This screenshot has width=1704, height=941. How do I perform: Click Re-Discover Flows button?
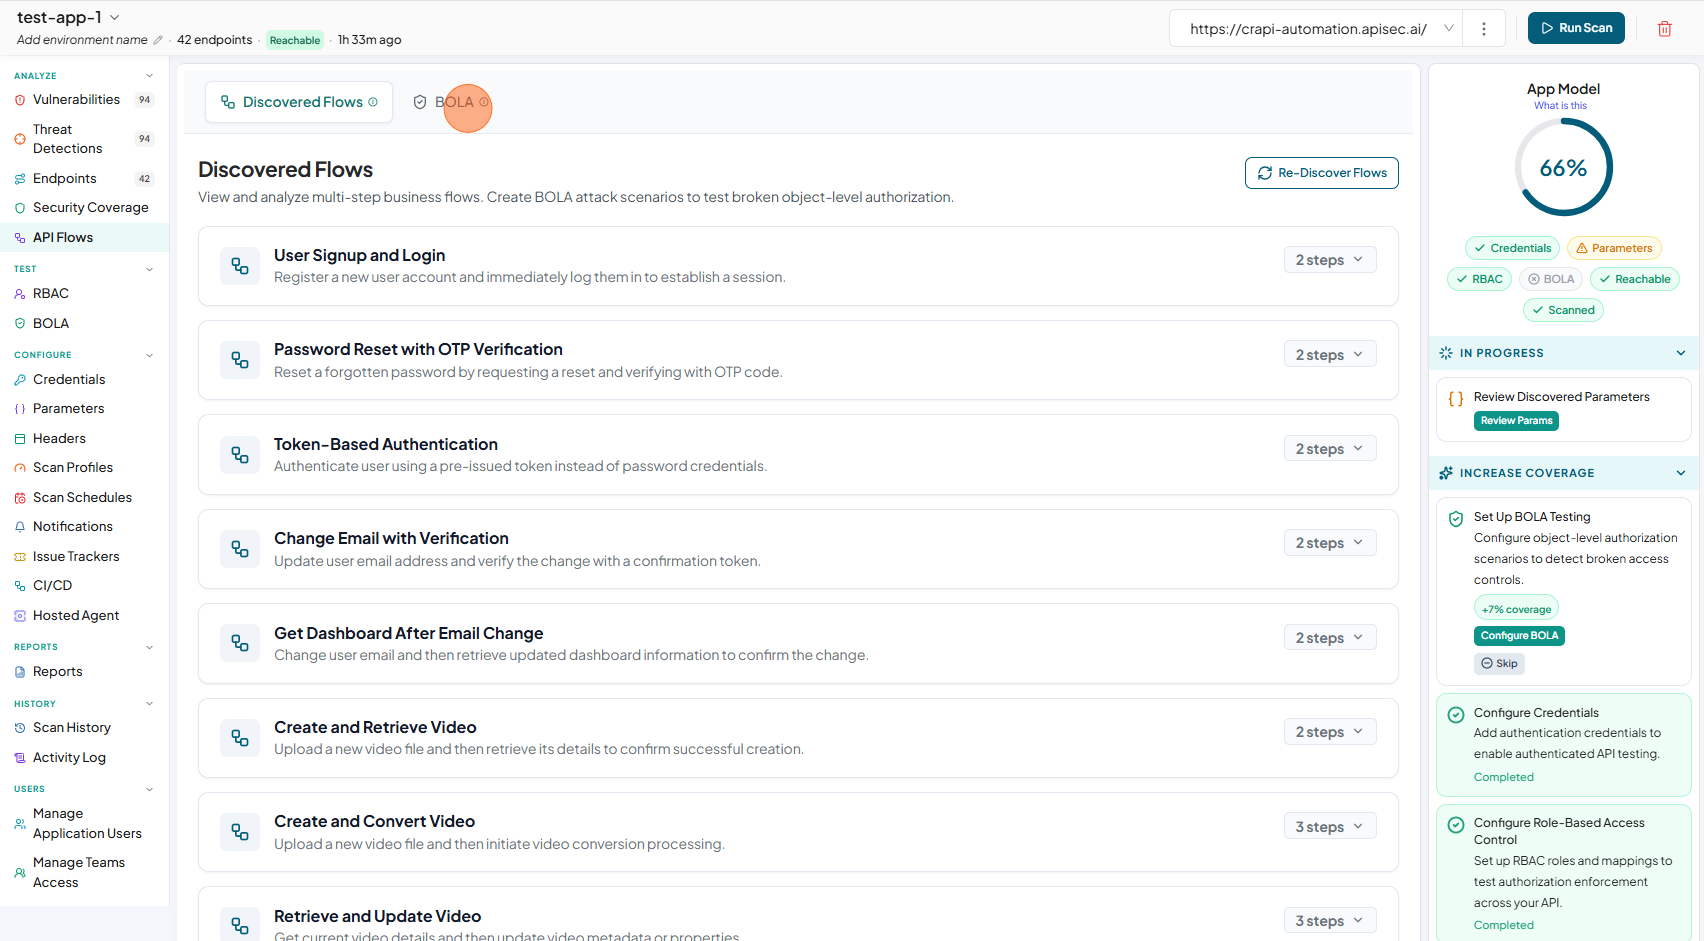[1322, 173]
